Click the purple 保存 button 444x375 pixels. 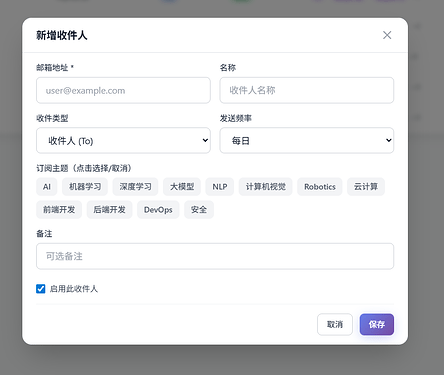[377, 324]
